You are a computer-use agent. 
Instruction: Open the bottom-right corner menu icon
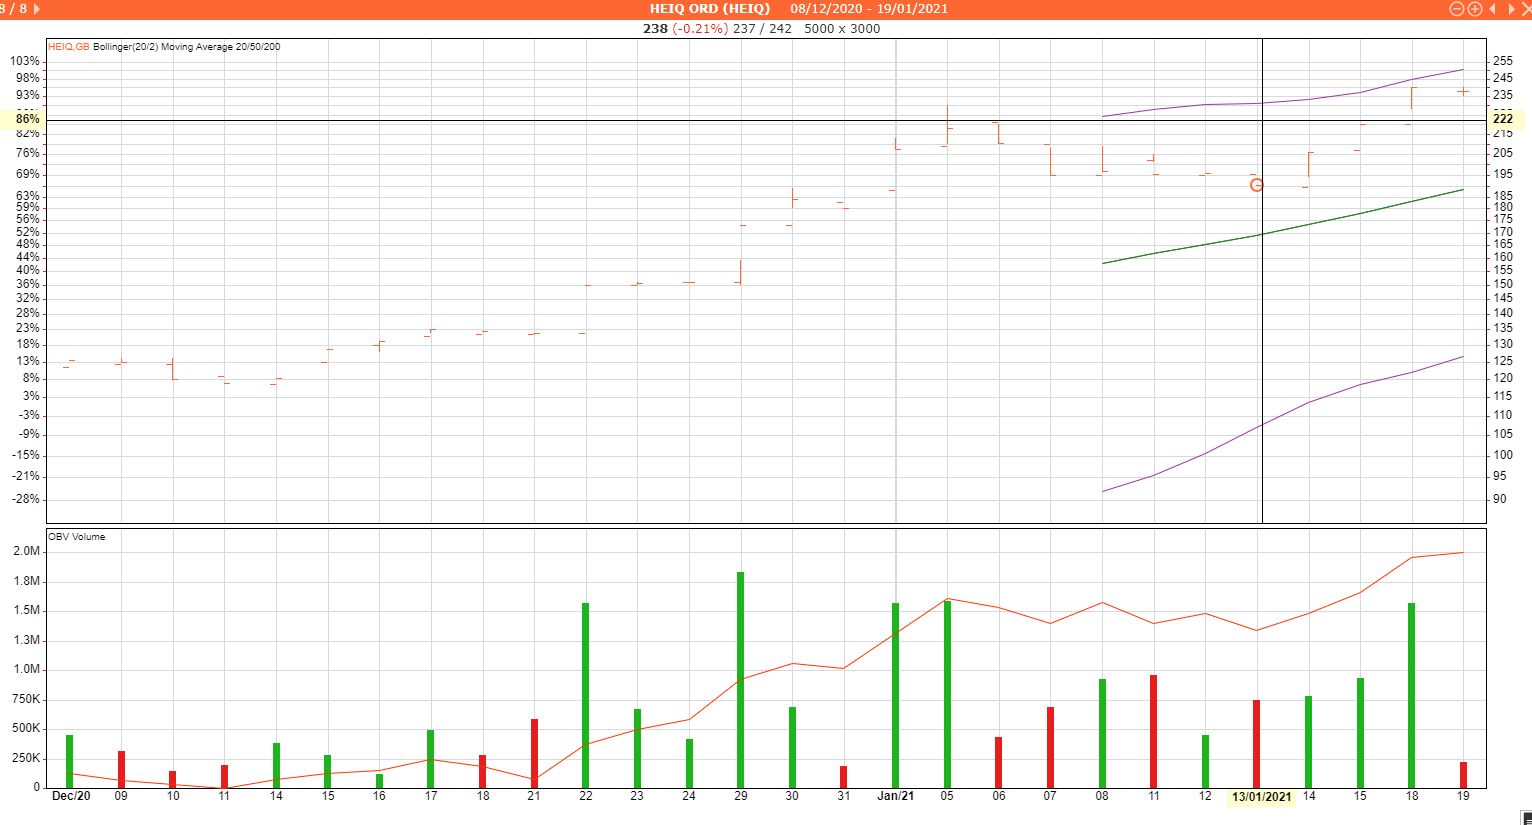1524,818
